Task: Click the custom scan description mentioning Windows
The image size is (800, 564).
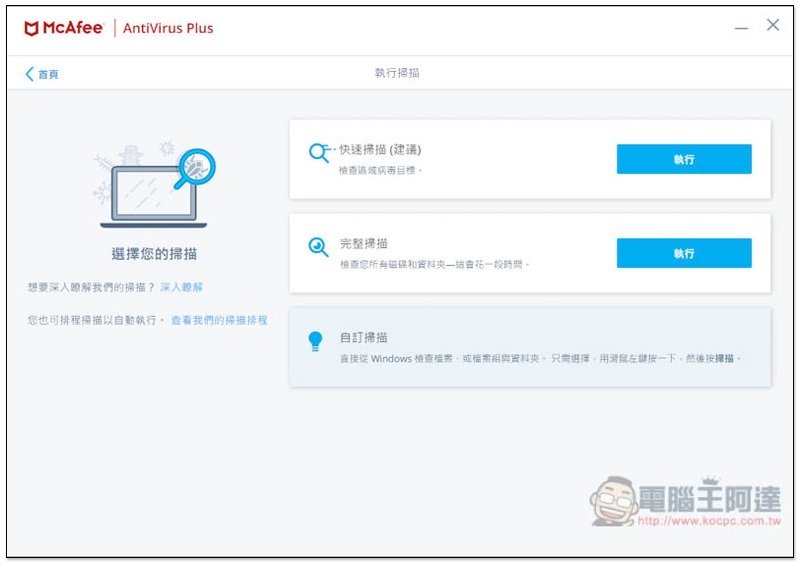Action: coord(540,359)
